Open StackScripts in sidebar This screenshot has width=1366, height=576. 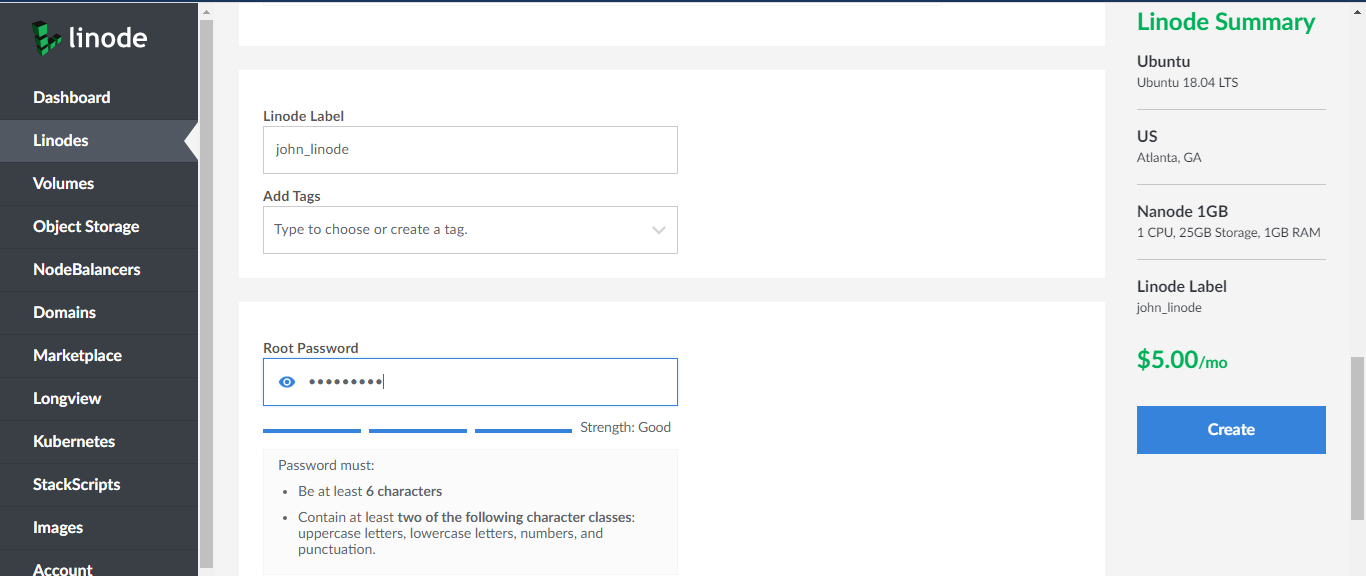(x=76, y=484)
